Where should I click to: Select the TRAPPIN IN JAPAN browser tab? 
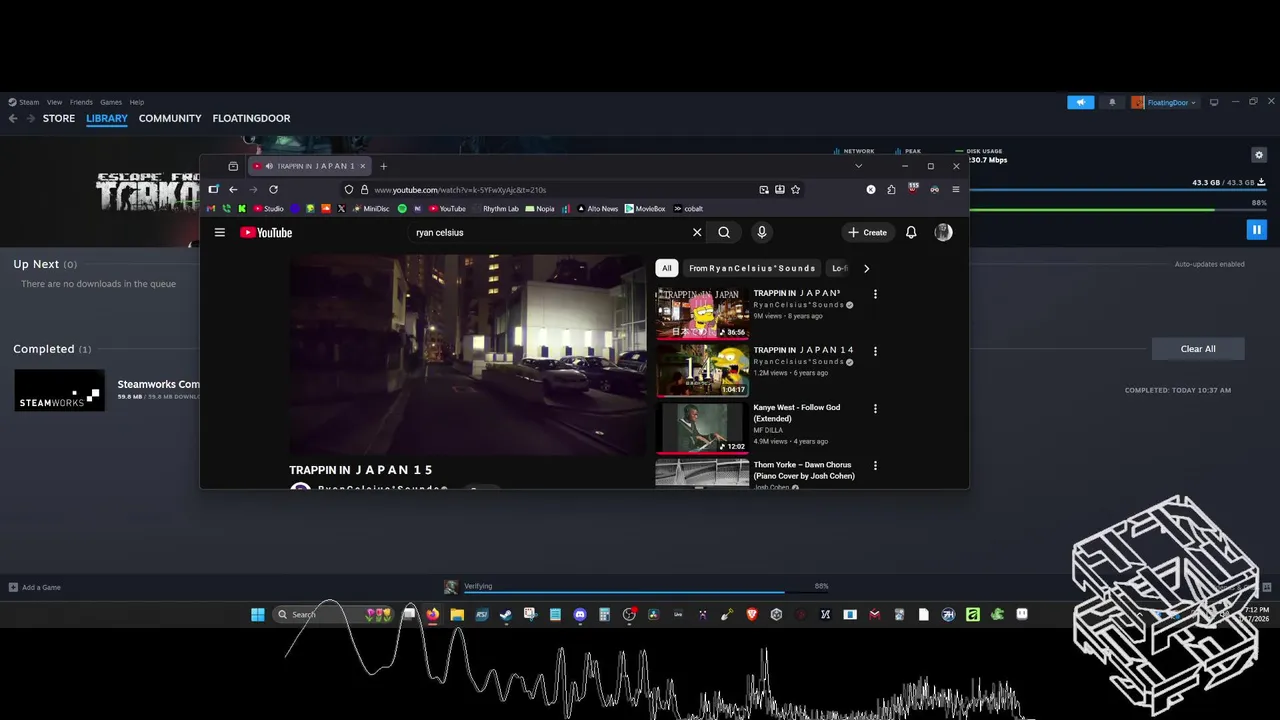pos(309,166)
